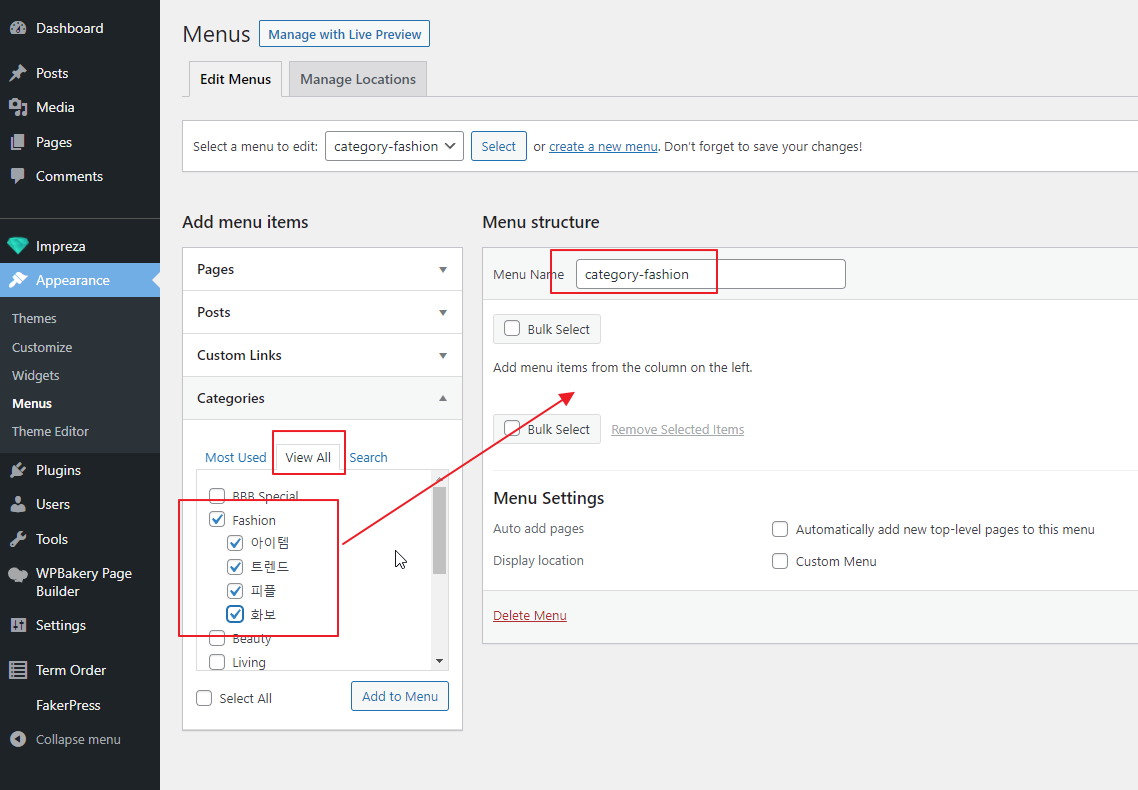The image size is (1138, 790).
Task: Click the Tools wrench icon
Action: coord(18,539)
